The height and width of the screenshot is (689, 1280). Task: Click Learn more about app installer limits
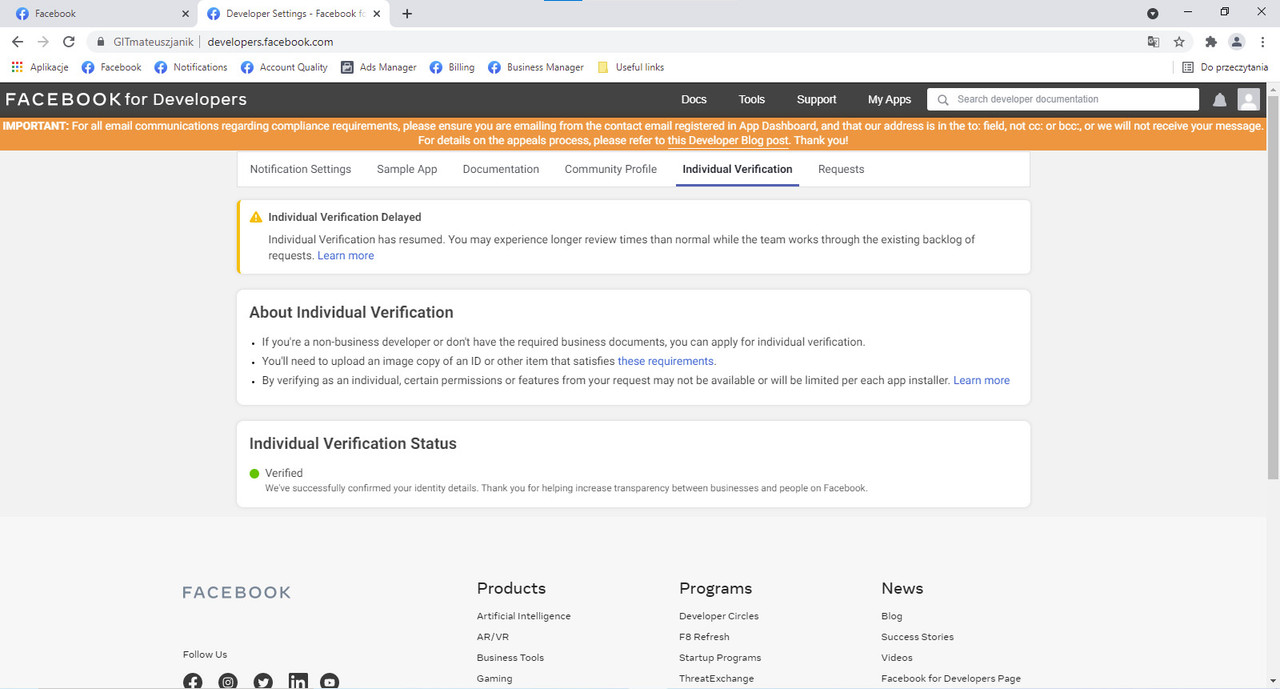click(981, 380)
